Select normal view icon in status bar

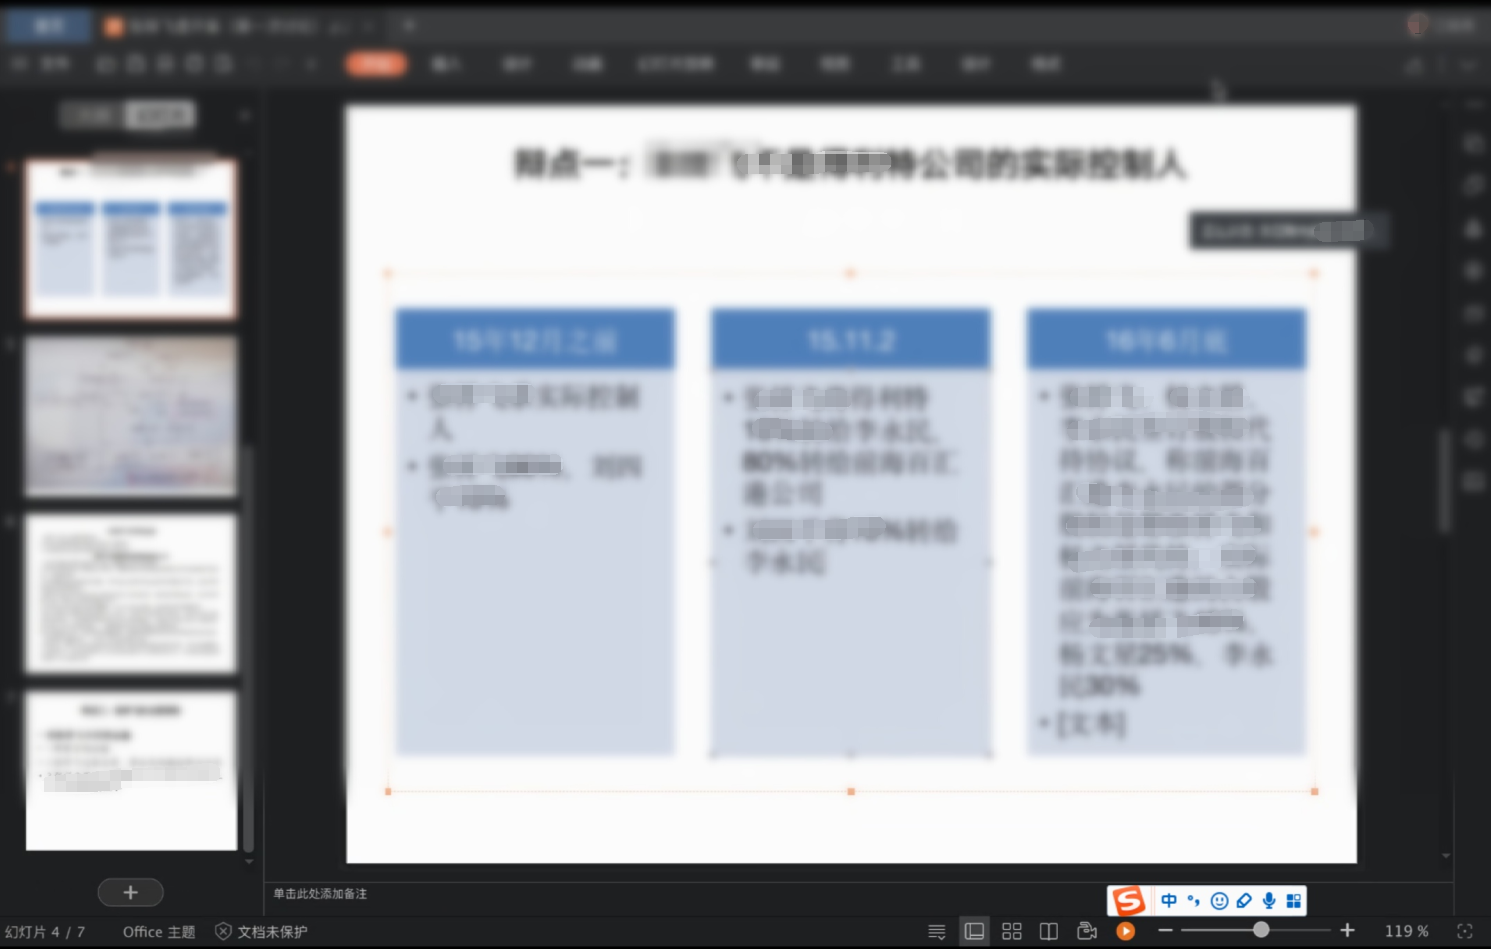click(974, 931)
